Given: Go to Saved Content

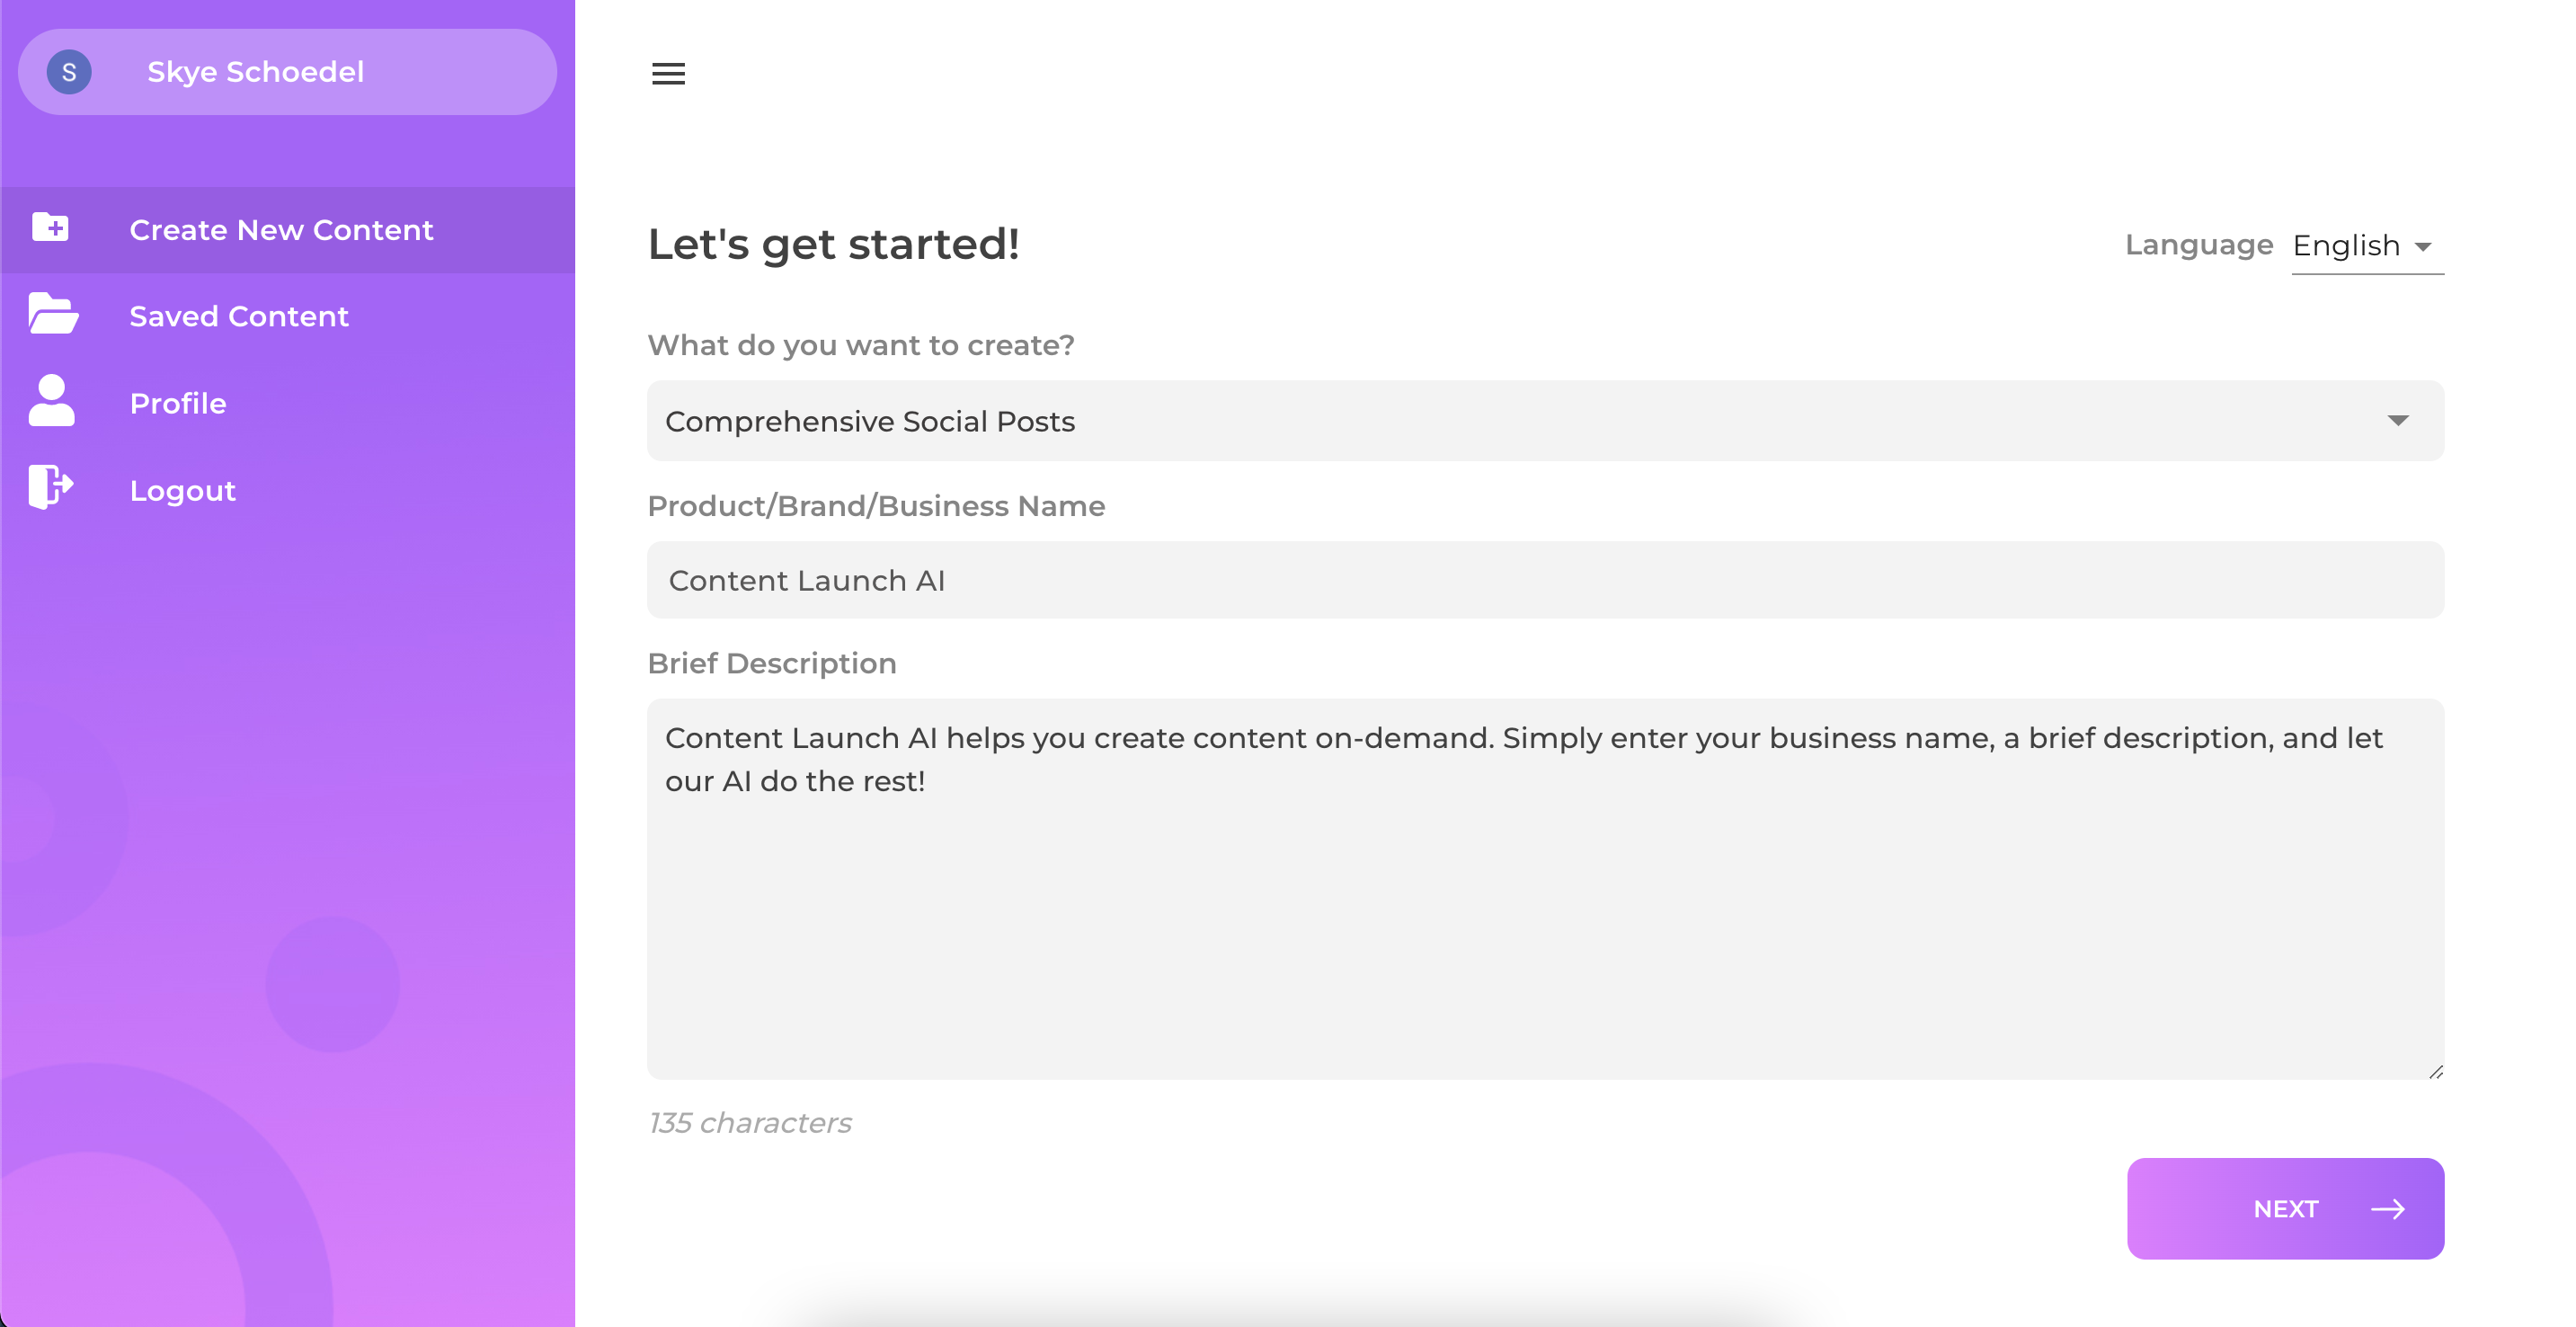Looking at the screenshot, I should (239, 316).
